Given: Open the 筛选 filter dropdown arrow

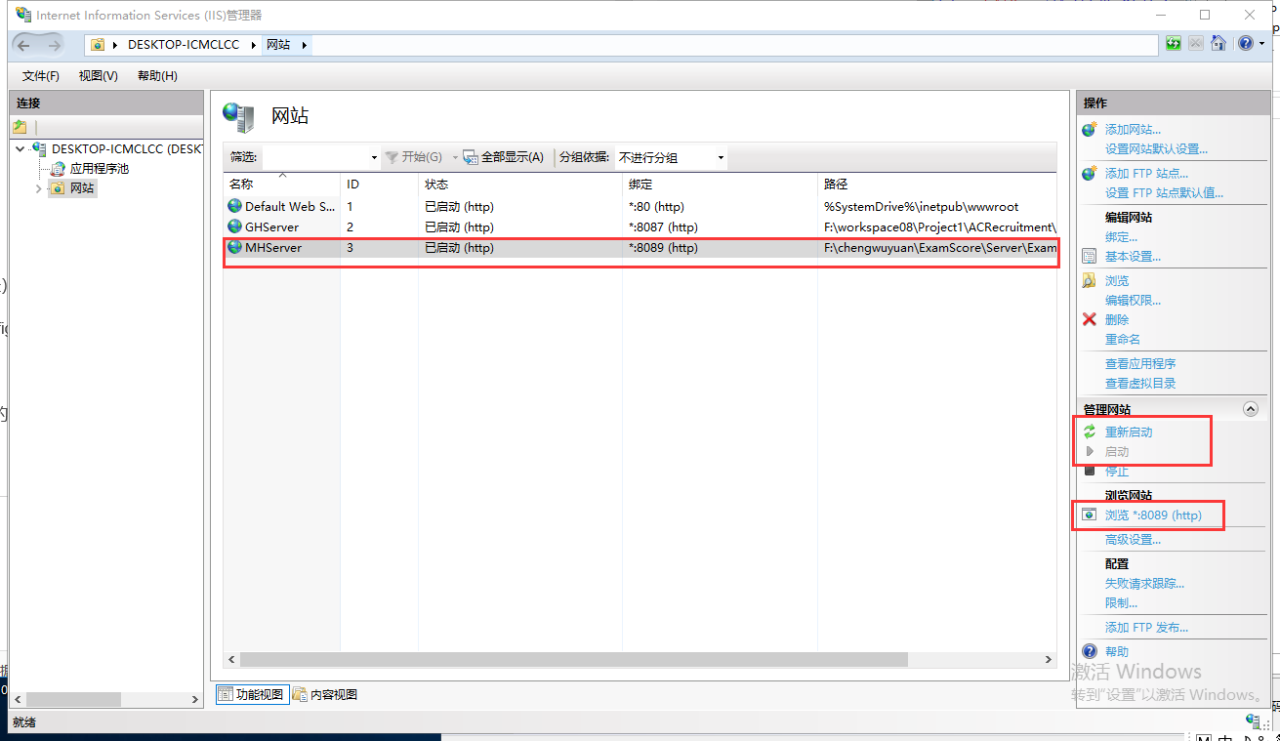Looking at the screenshot, I should click(374, 158).
